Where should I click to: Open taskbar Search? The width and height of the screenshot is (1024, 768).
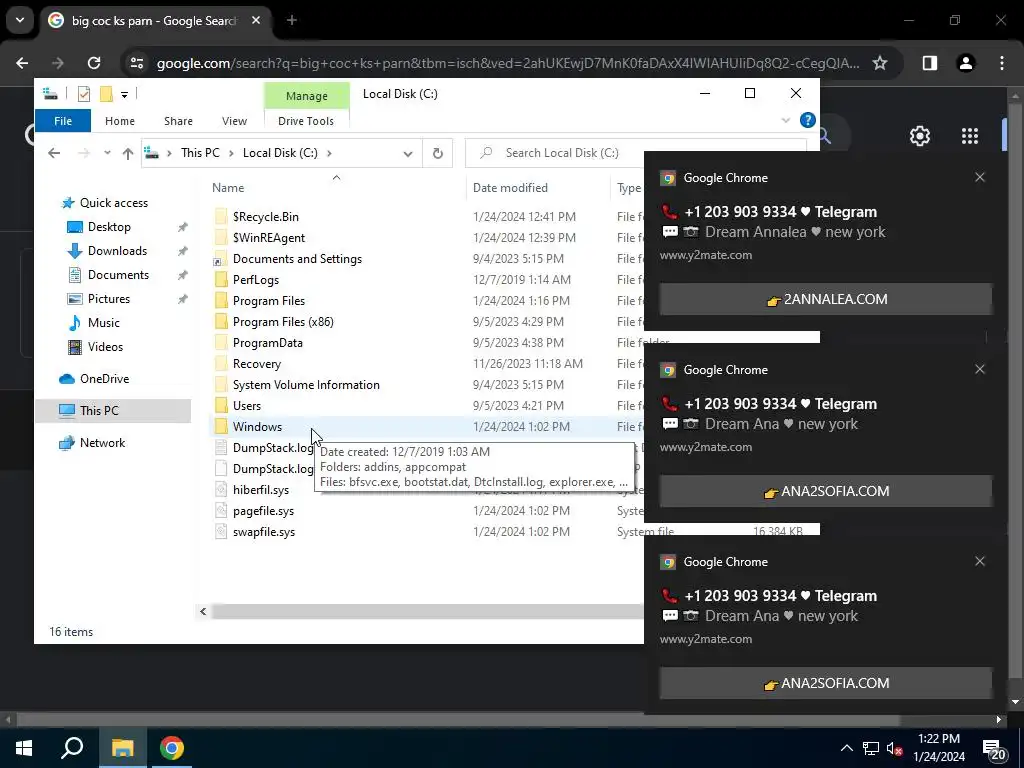72,748
